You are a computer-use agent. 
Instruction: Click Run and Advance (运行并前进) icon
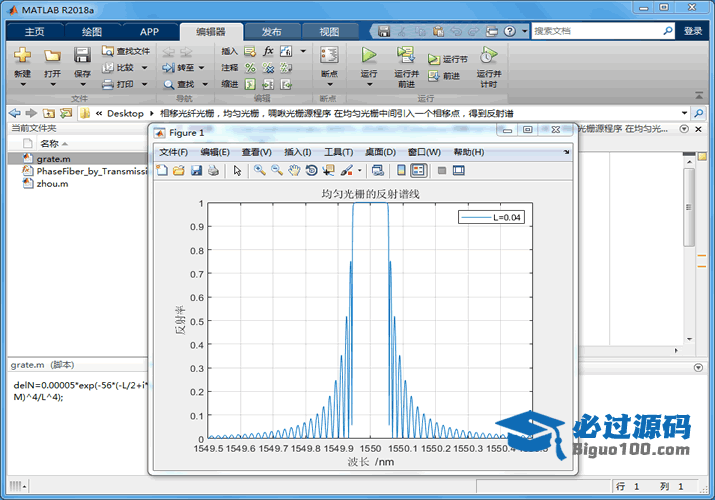pos(405,55)
